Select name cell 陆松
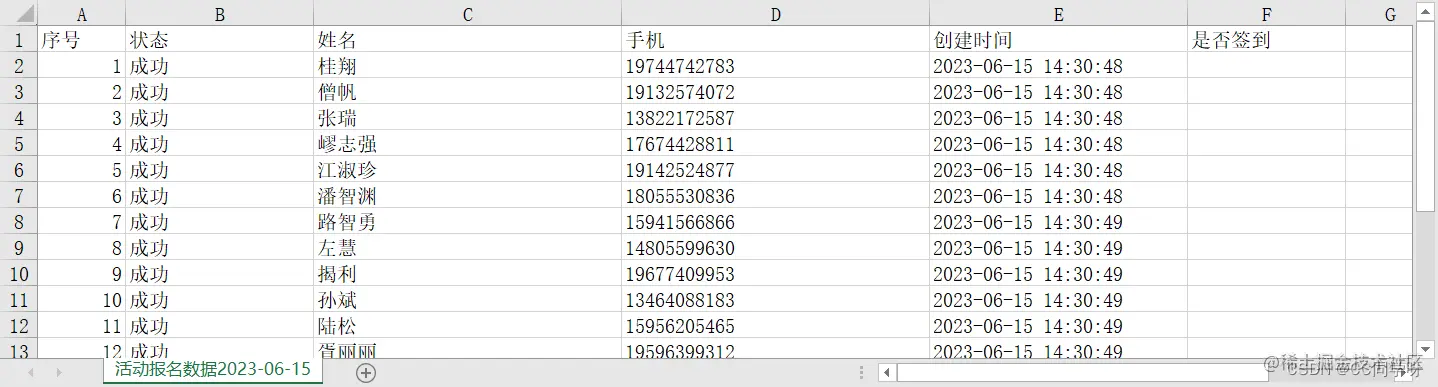Image resolution: width=1438 pixels, height=387 pixels. coord(468,326)
